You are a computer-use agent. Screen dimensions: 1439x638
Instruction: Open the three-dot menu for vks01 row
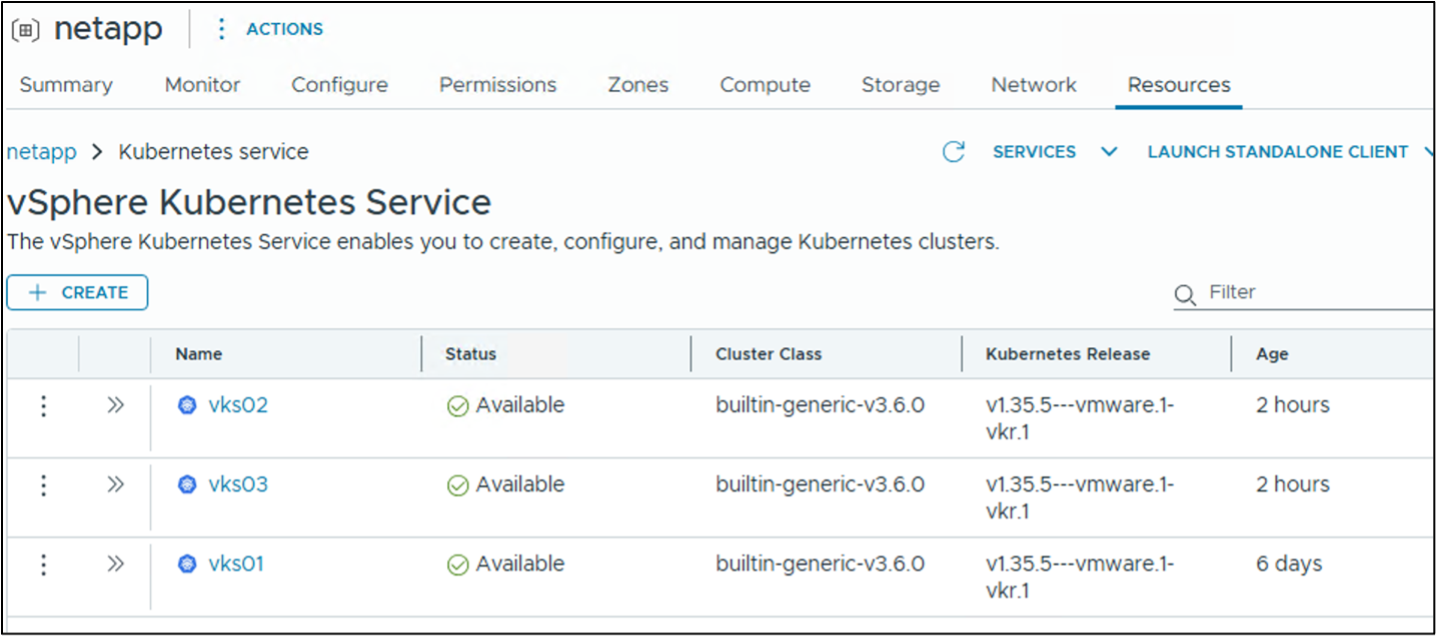pos(43,565)
